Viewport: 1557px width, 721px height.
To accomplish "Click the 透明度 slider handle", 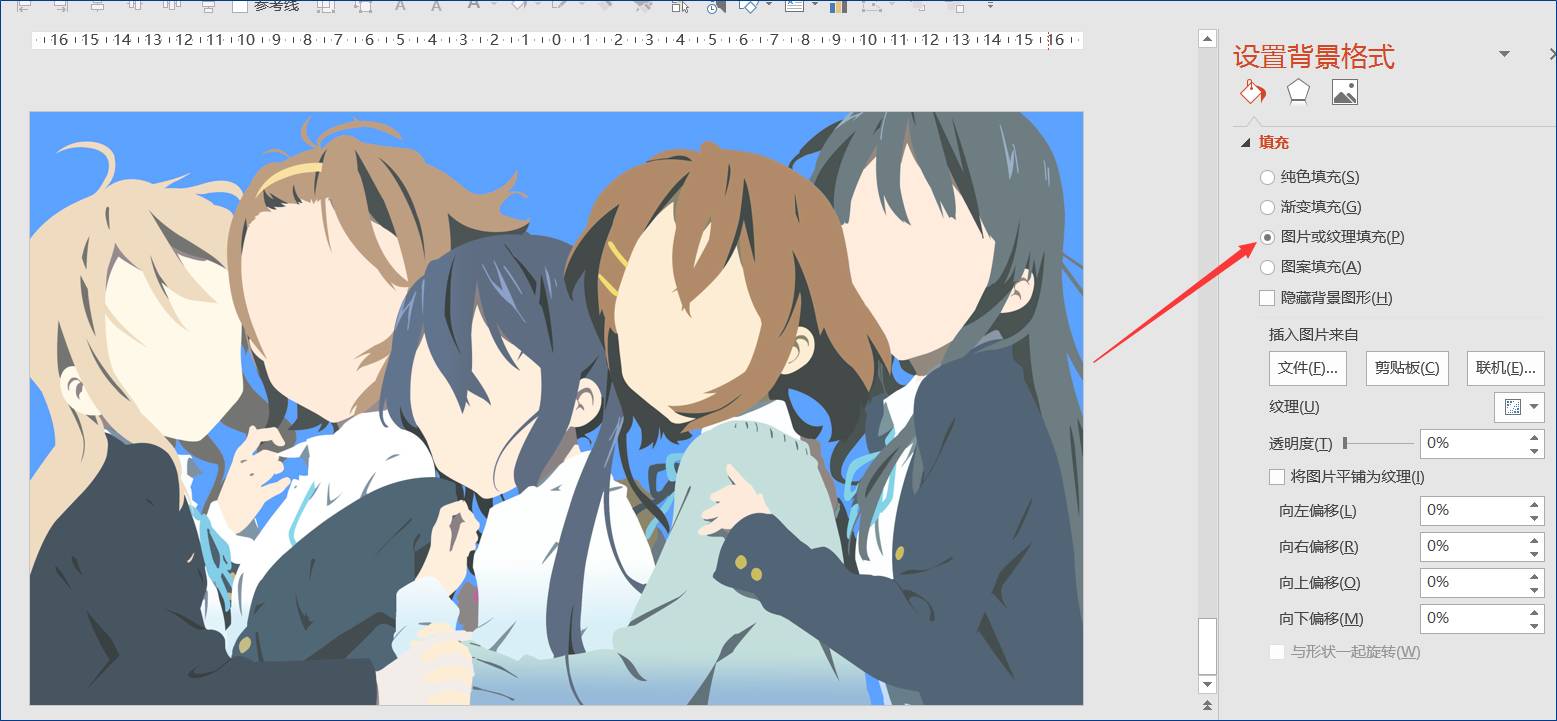I will 1345,443.
